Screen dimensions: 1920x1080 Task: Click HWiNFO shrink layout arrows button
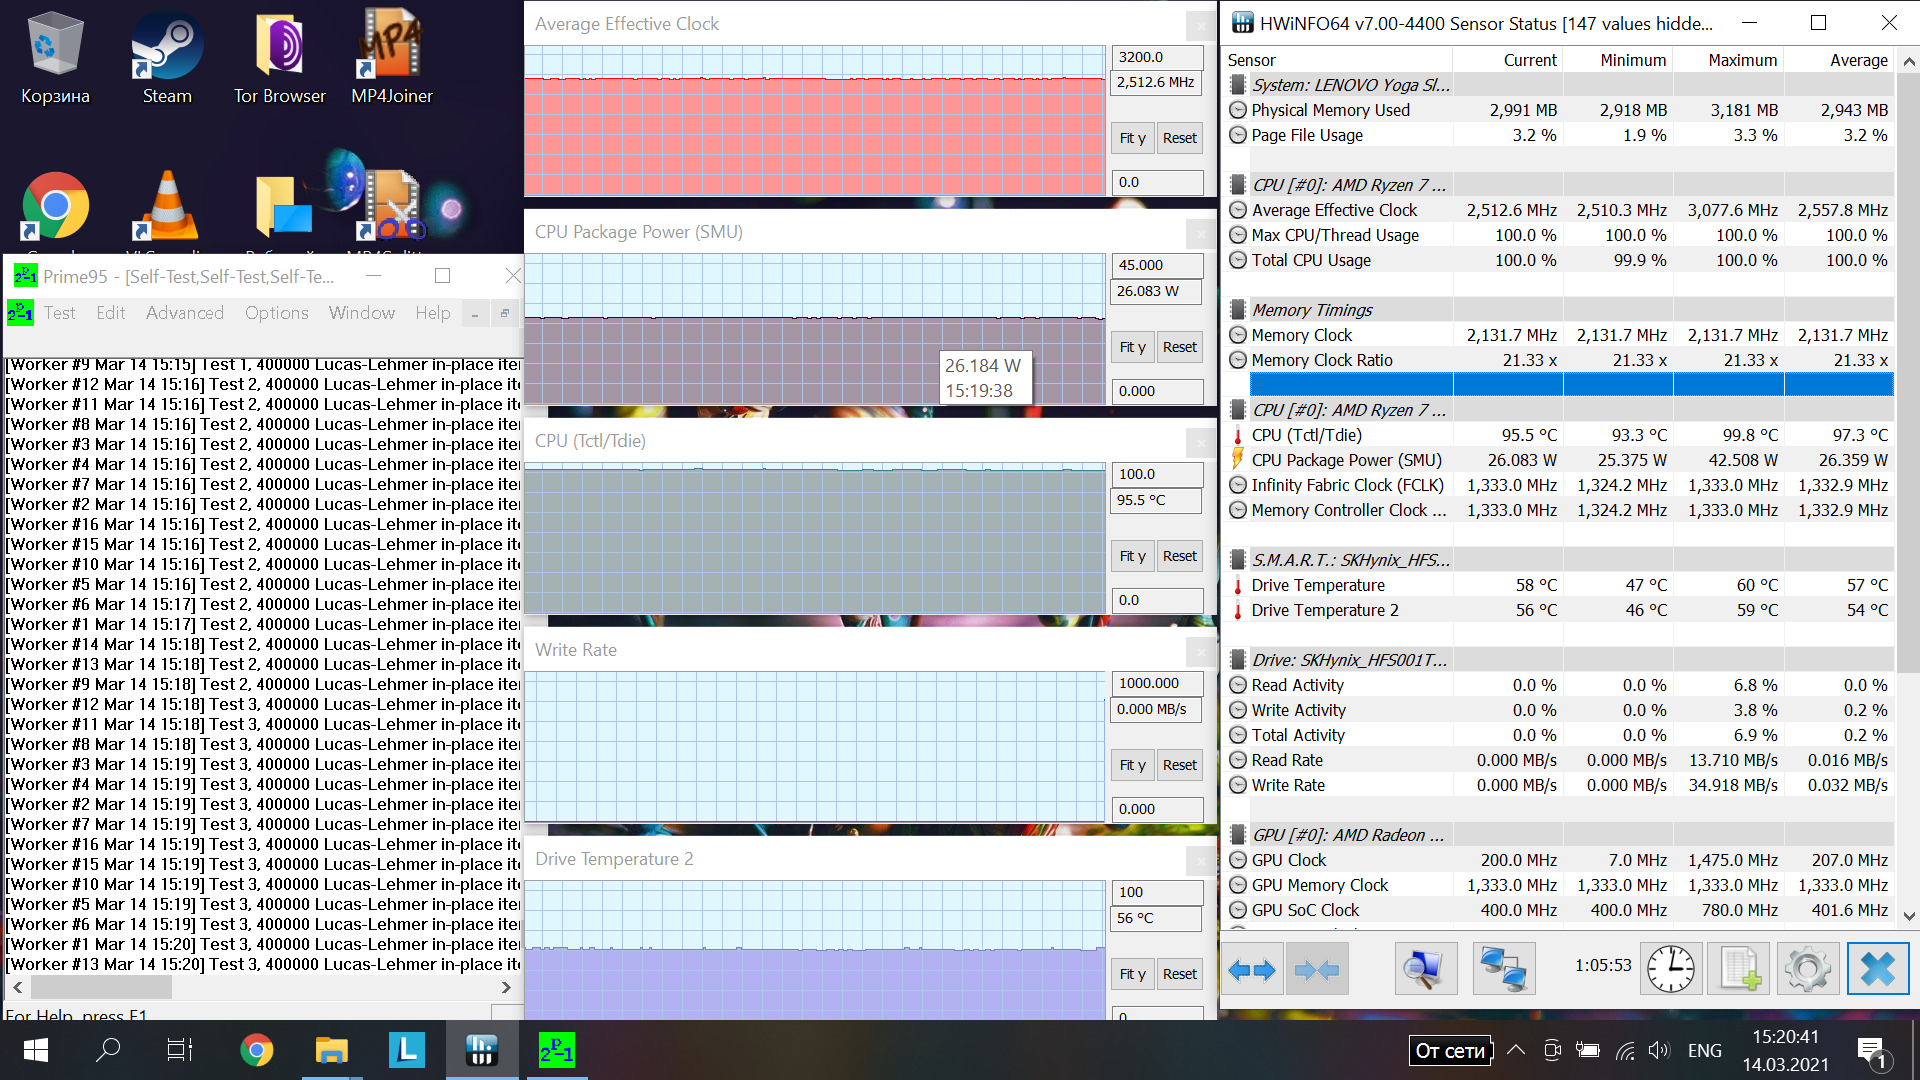coord(1316,969)
